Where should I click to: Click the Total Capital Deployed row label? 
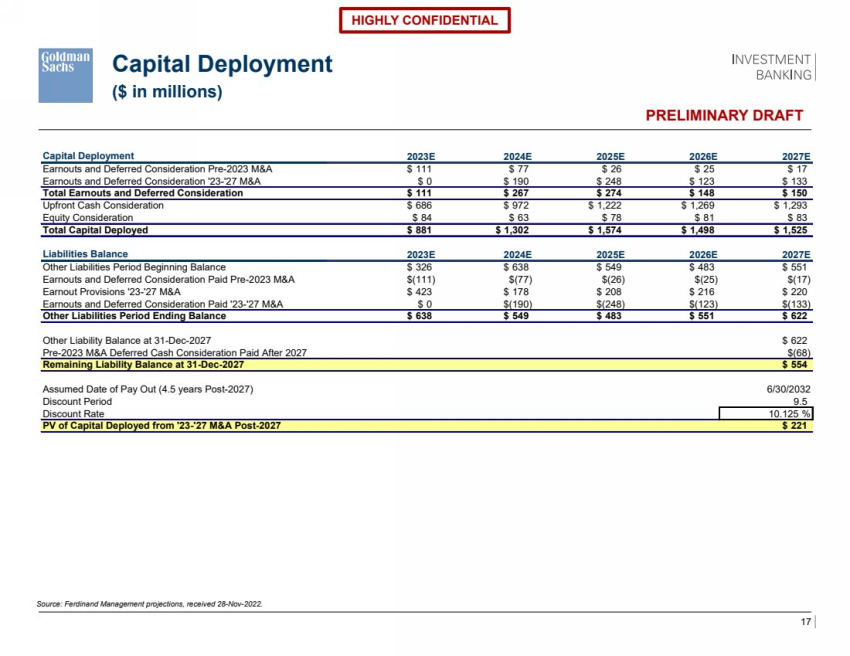(x=103, y=229)
